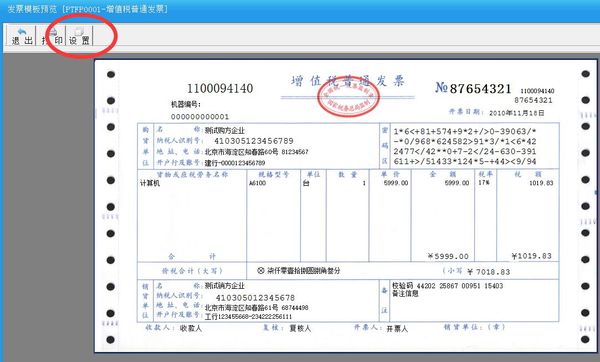Open the 设置 settings toolbar icon
This screenshot has width=600, height=362.
tap(79, 36)
